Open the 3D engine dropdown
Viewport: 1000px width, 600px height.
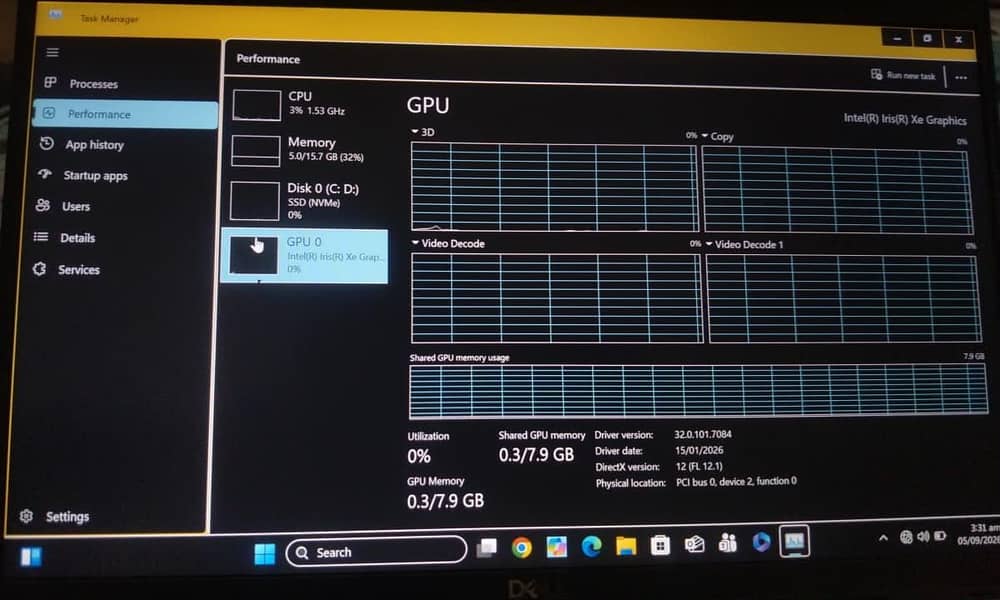click(x=422, y=132)
